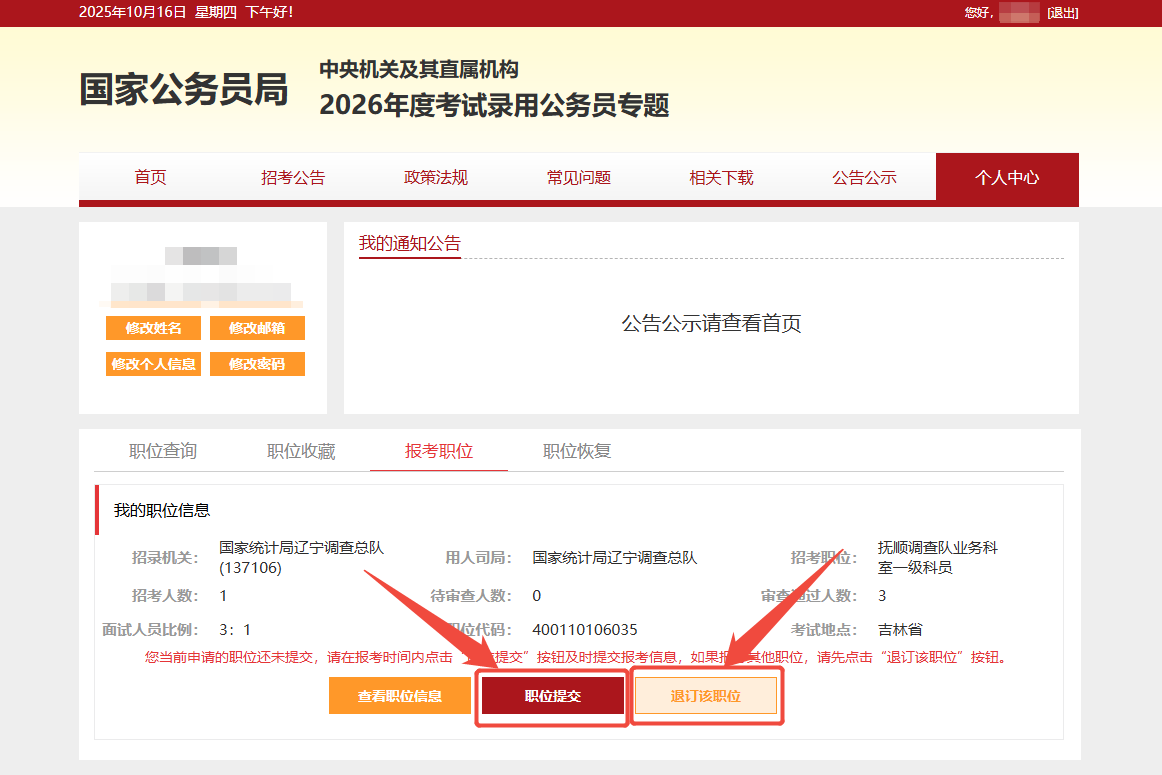1162x775 pixels.
Task: Select 常见问题 in the navigation bar
Action: 578,178
